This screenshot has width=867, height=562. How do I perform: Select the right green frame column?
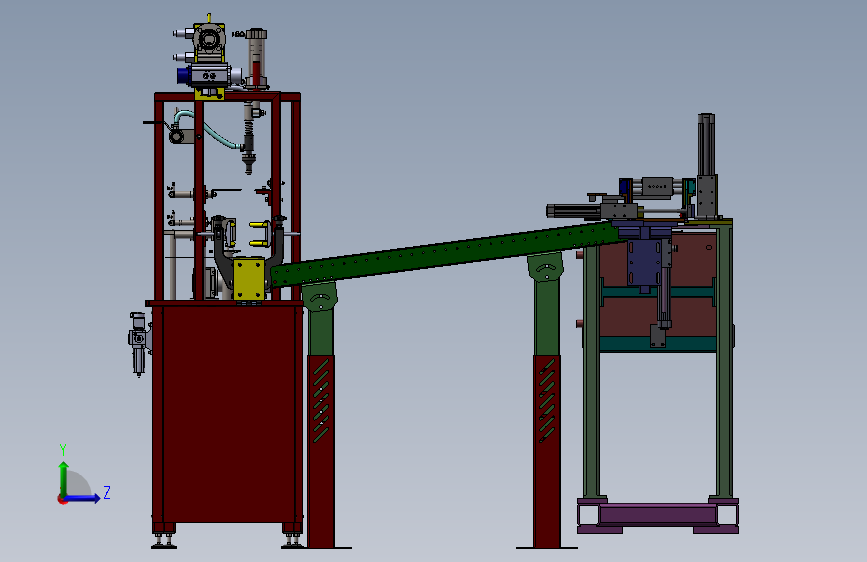click(x=724, y=360)
